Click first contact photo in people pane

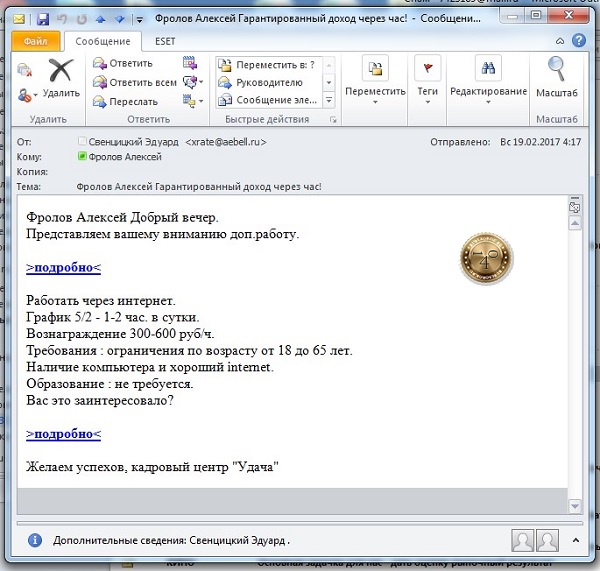point(522,540)
